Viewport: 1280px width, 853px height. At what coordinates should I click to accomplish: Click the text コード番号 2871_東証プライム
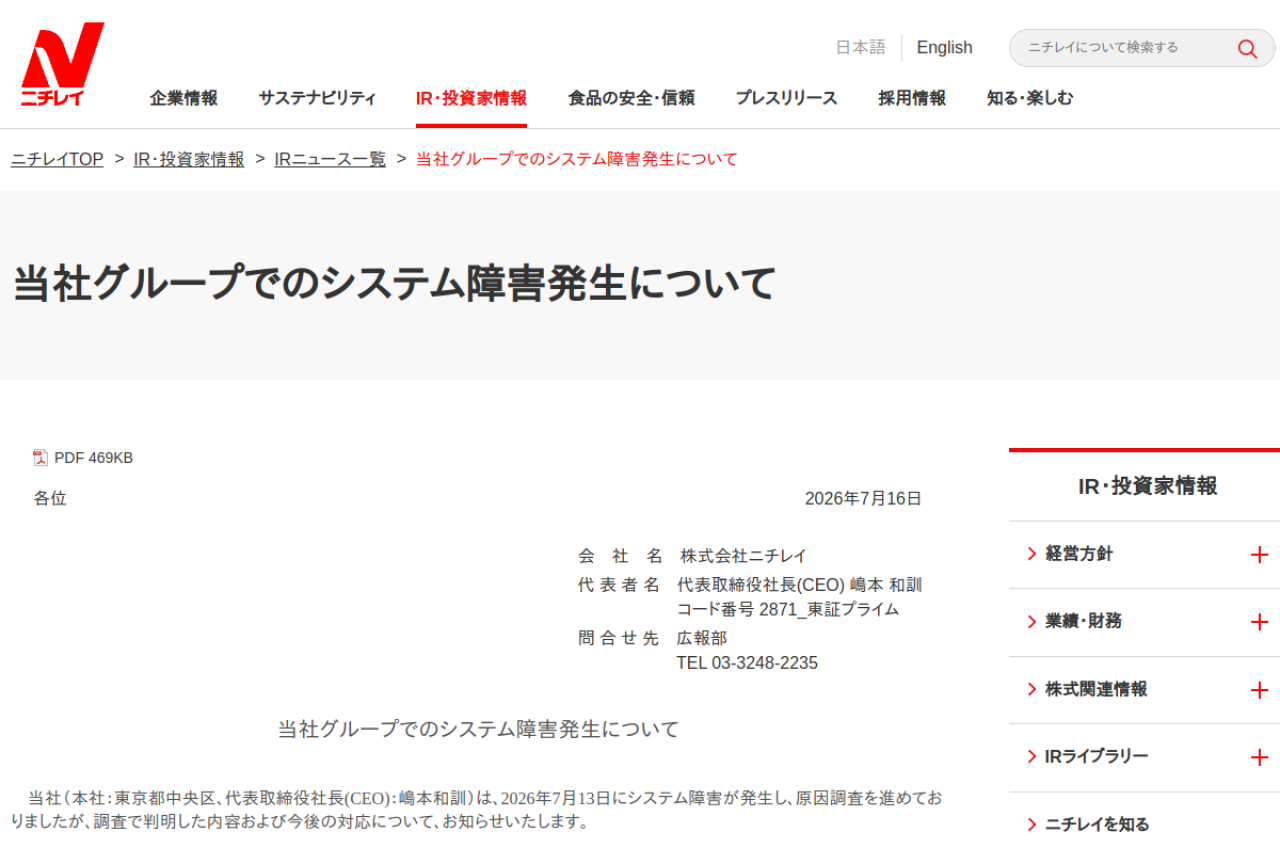coord(788,609)
